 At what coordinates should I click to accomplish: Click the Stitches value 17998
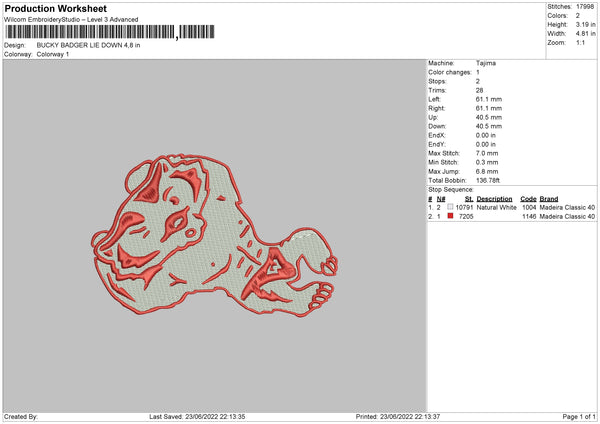click(x=585, y=7)
